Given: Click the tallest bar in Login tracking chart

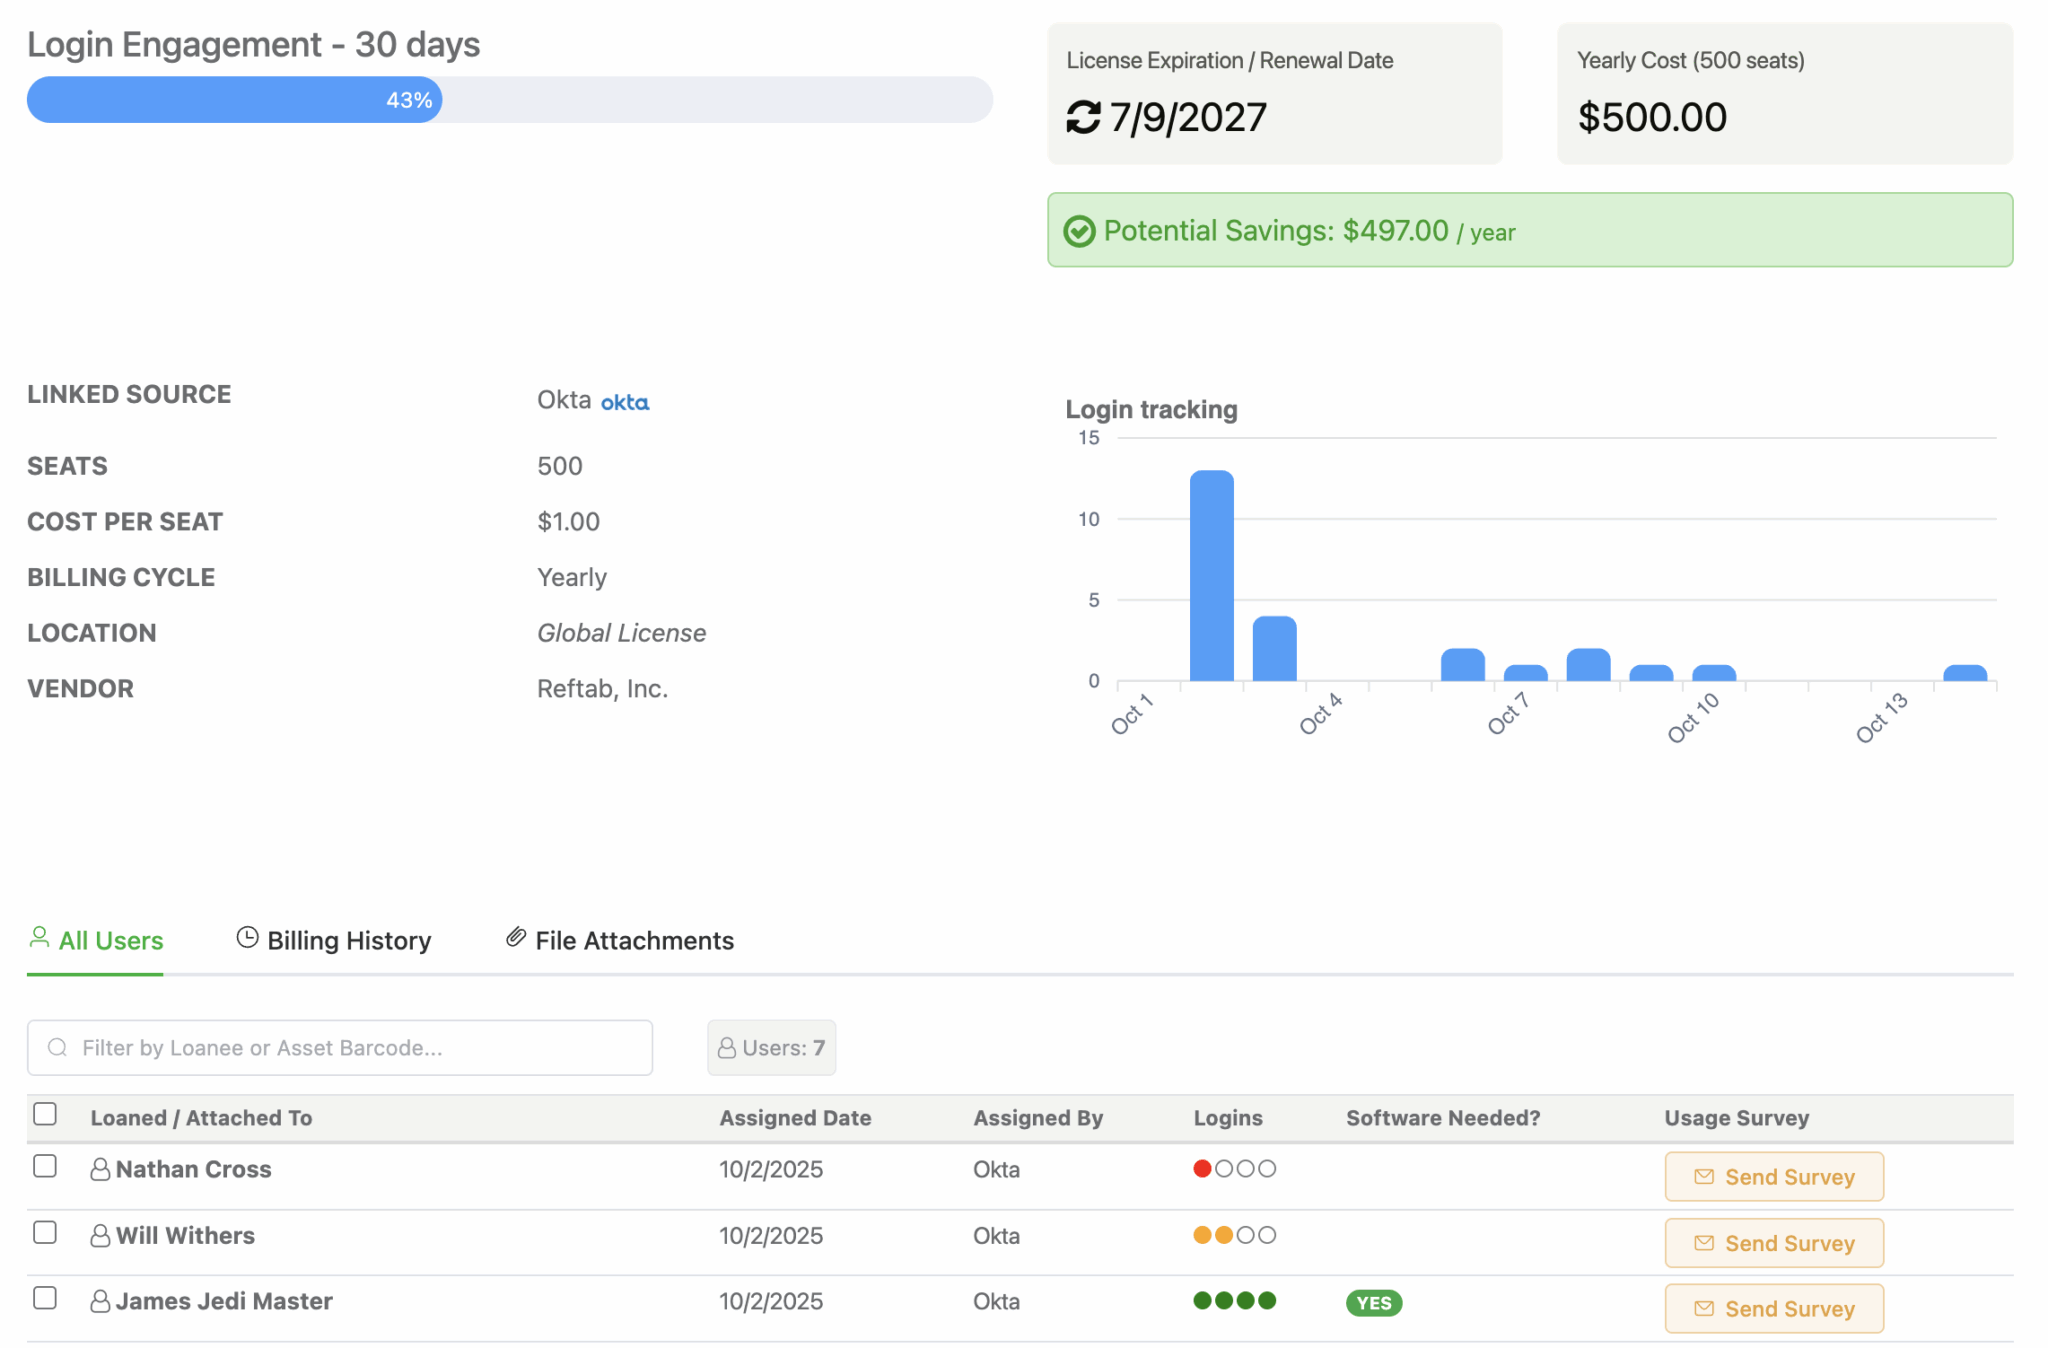Looking at the screenshot, I should pyautogui.click(x=1211, y=575).
